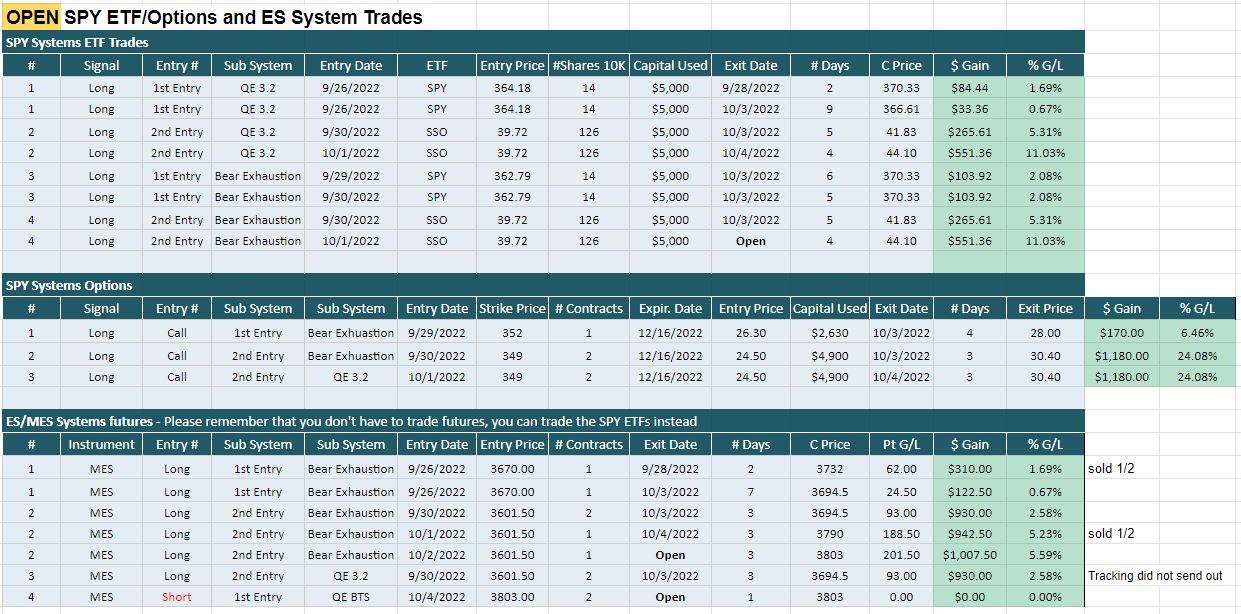Click the '28.00' exit price cell

click(x=1045, y=333)
